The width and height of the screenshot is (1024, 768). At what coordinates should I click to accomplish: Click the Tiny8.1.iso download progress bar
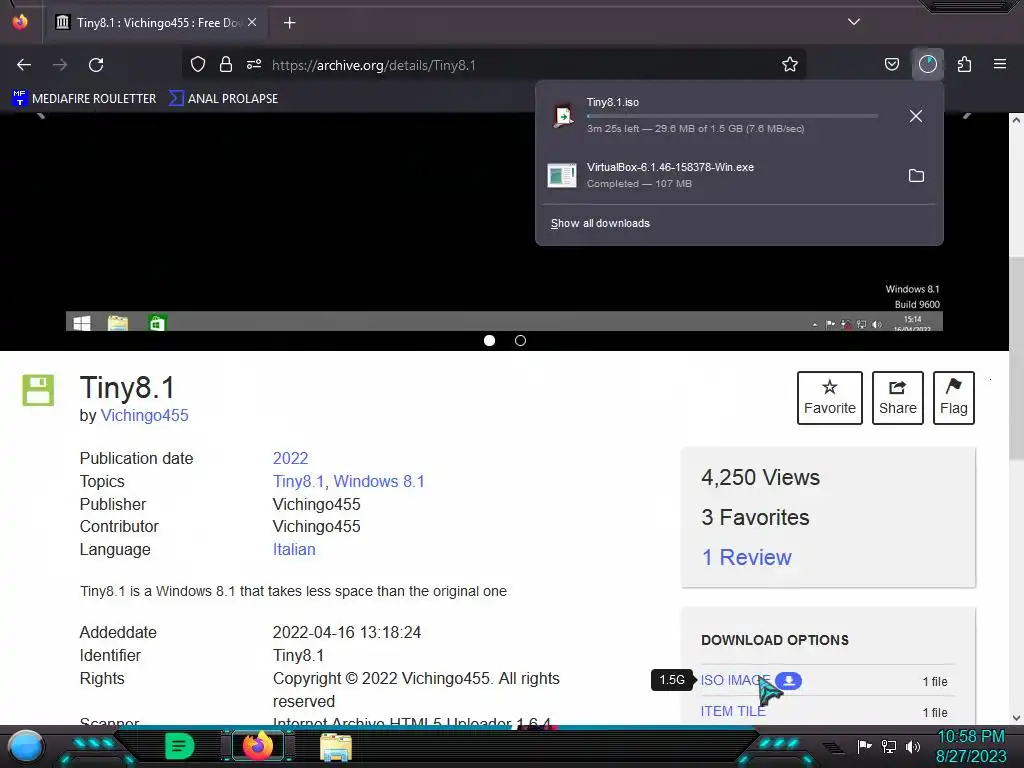pyautogui.click(x=732, y=116)
